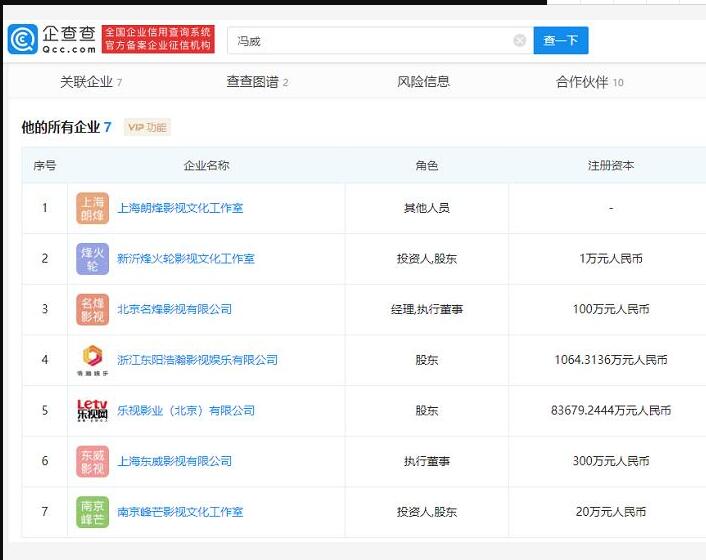Viewport: 706px width, 560px height.
Task: Open 南京峰芒影视文化工作室 company link
Action: tap(180, 512)
